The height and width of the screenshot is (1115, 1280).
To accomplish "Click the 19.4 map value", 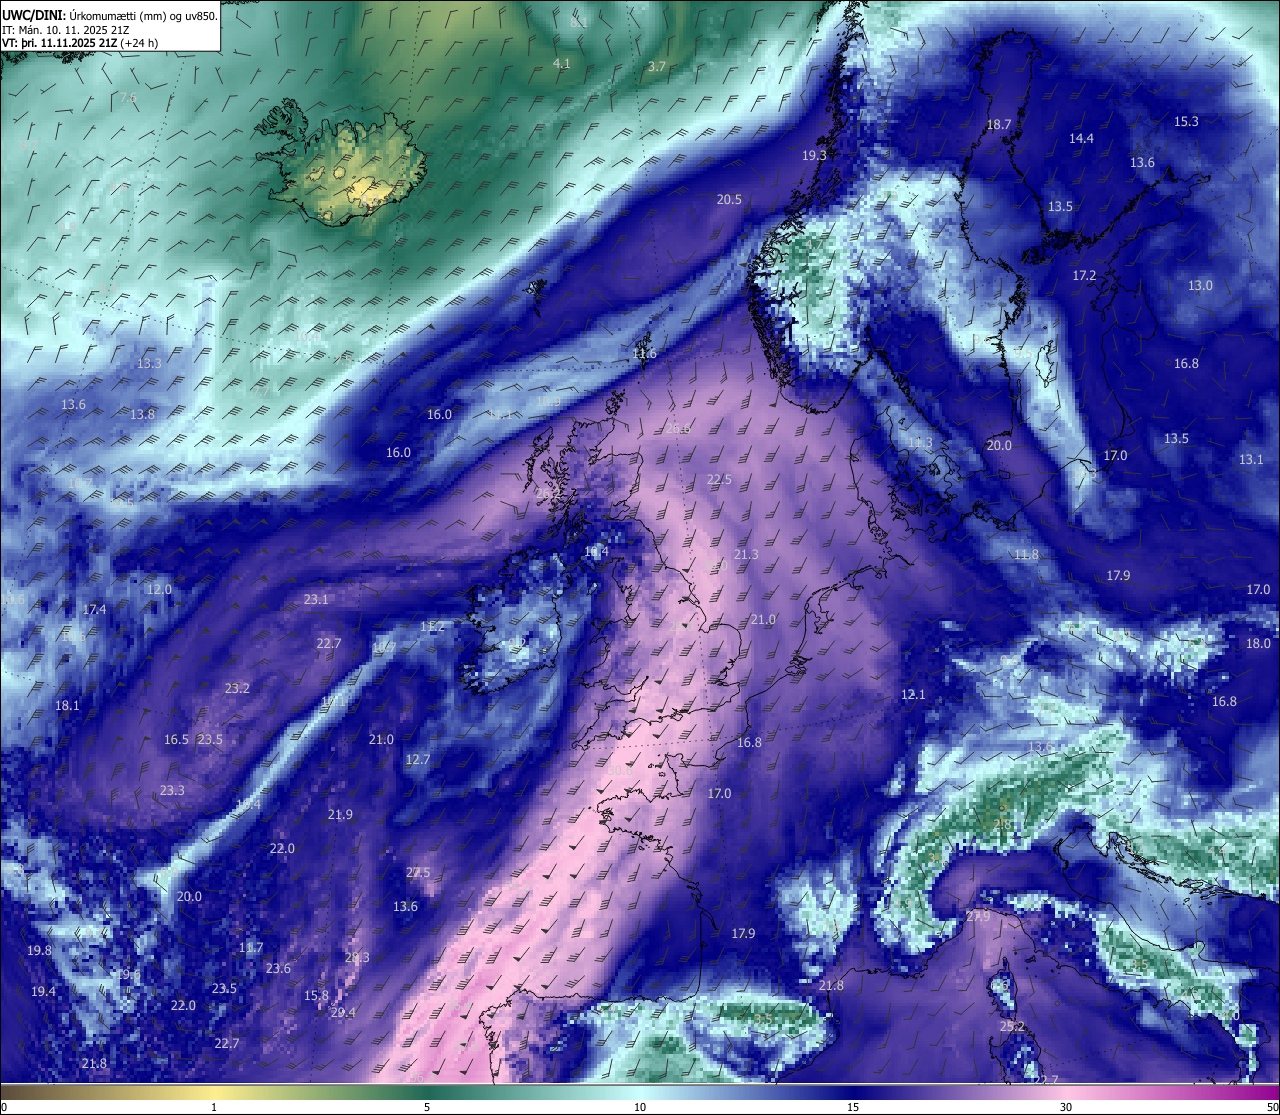I will 44,992.
